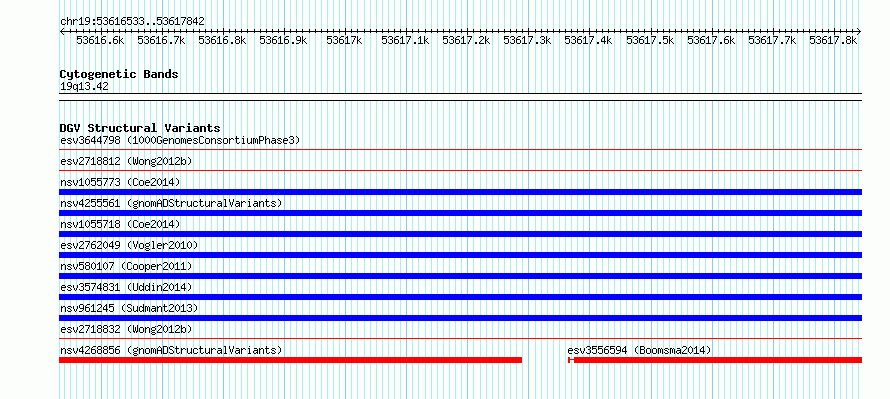
Task: Click the 53617.2k ruler tick label
Action: coord(466,40)
